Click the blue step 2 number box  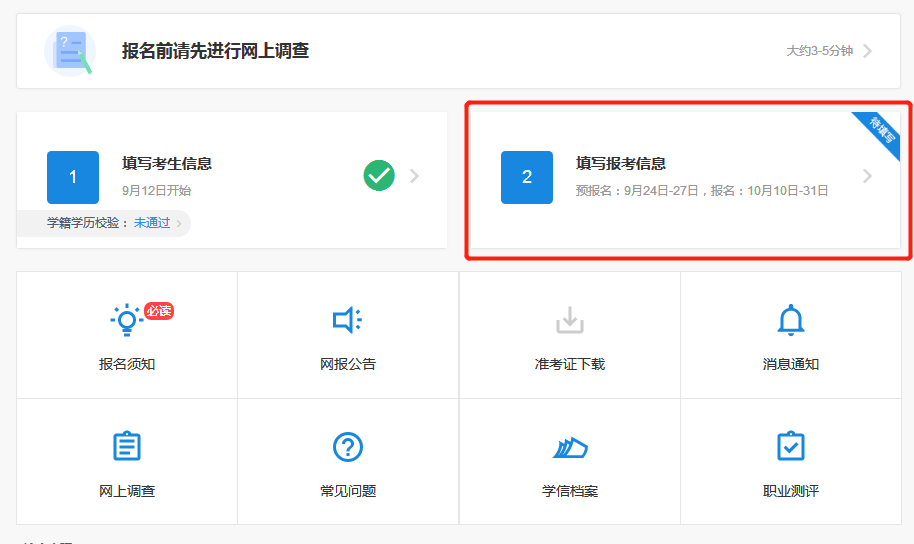527,177
